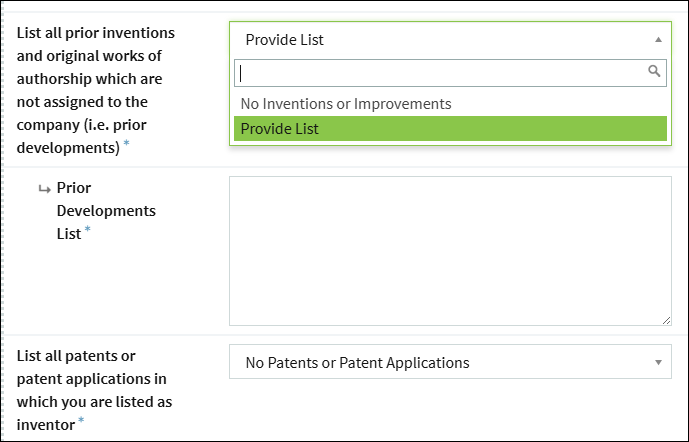Click the magnifier icon in dropdown search

click(x=654, y=71)
